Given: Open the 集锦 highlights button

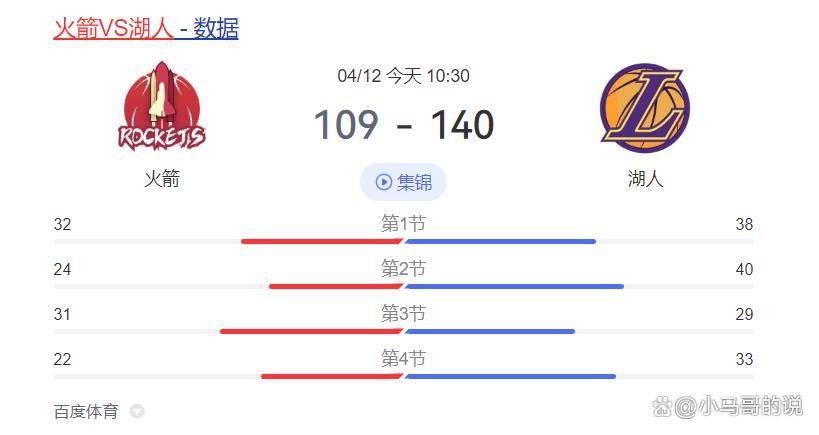Looking at the screenshot, I should 403,182.
